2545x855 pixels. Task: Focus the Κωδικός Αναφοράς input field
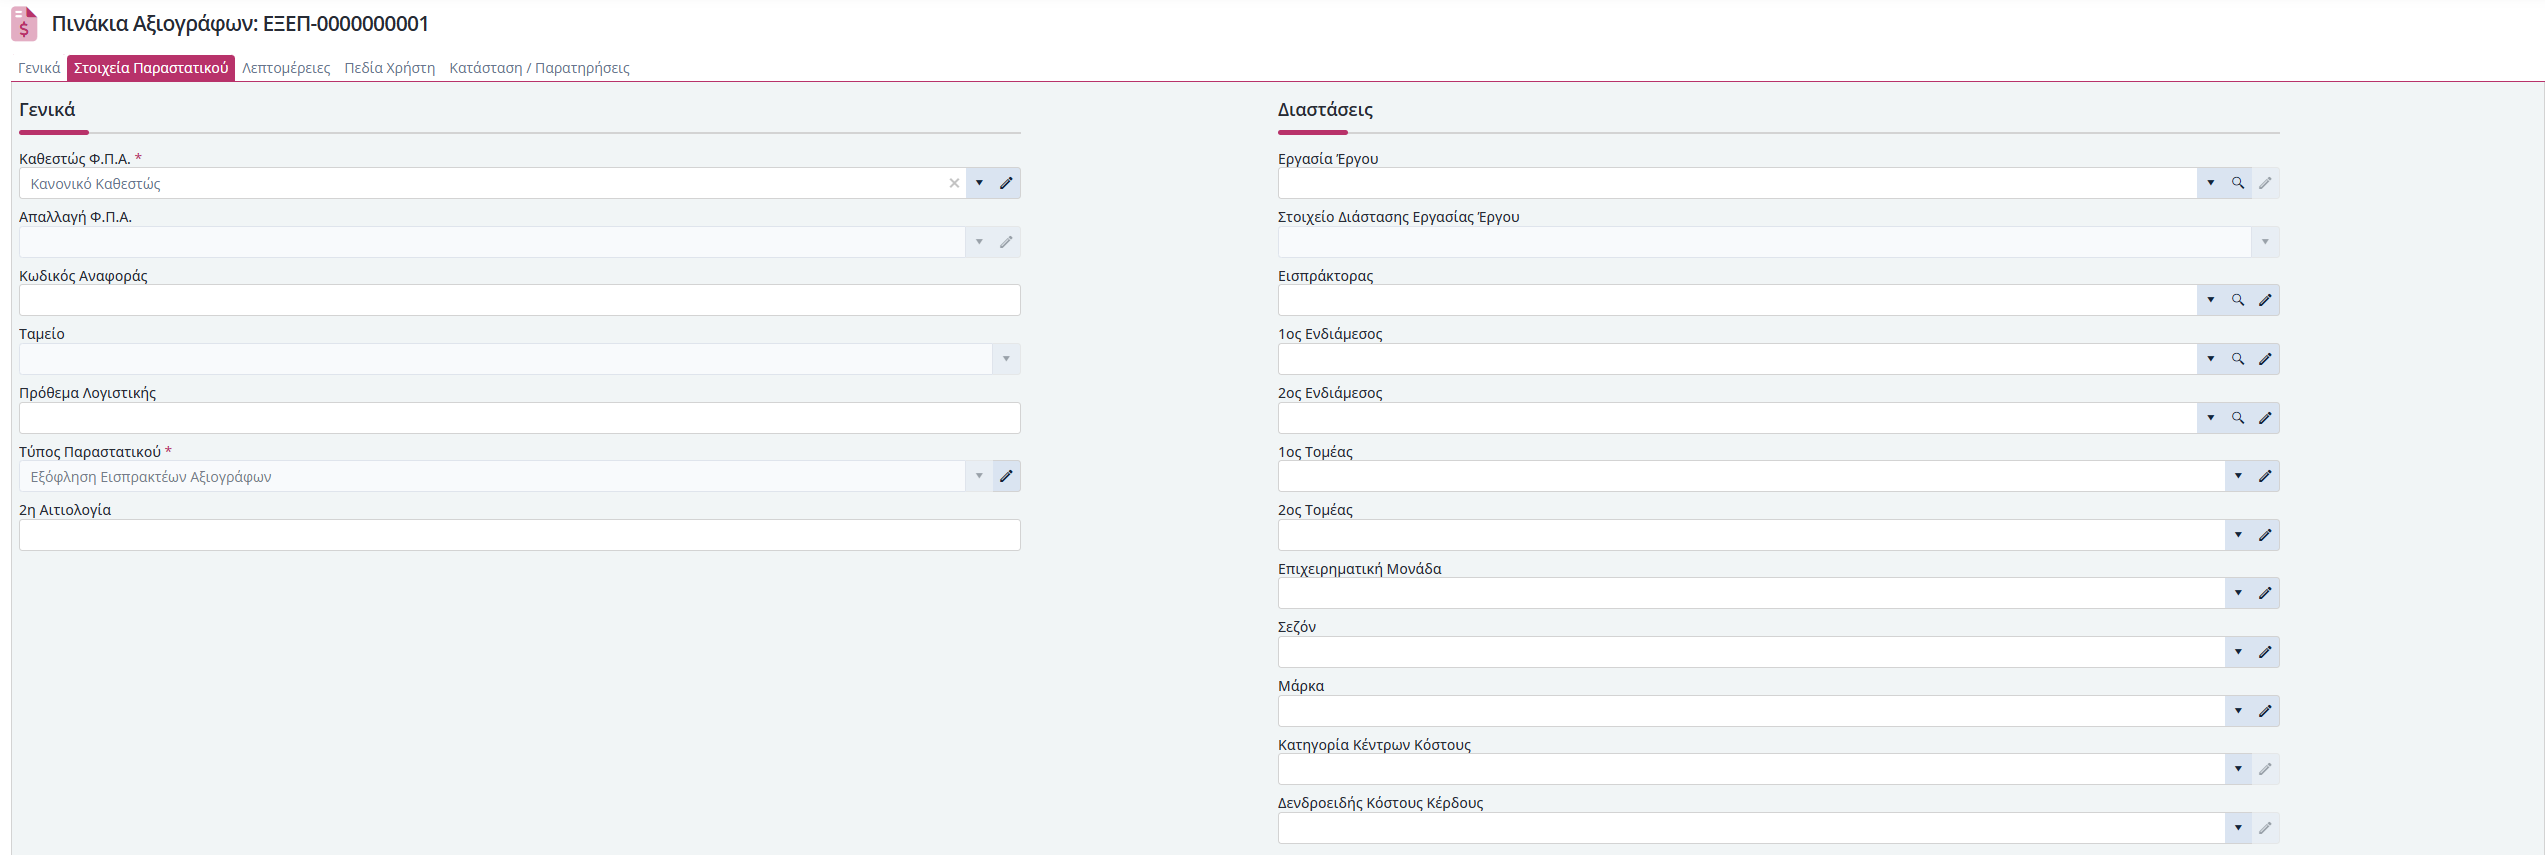(520, 300)
